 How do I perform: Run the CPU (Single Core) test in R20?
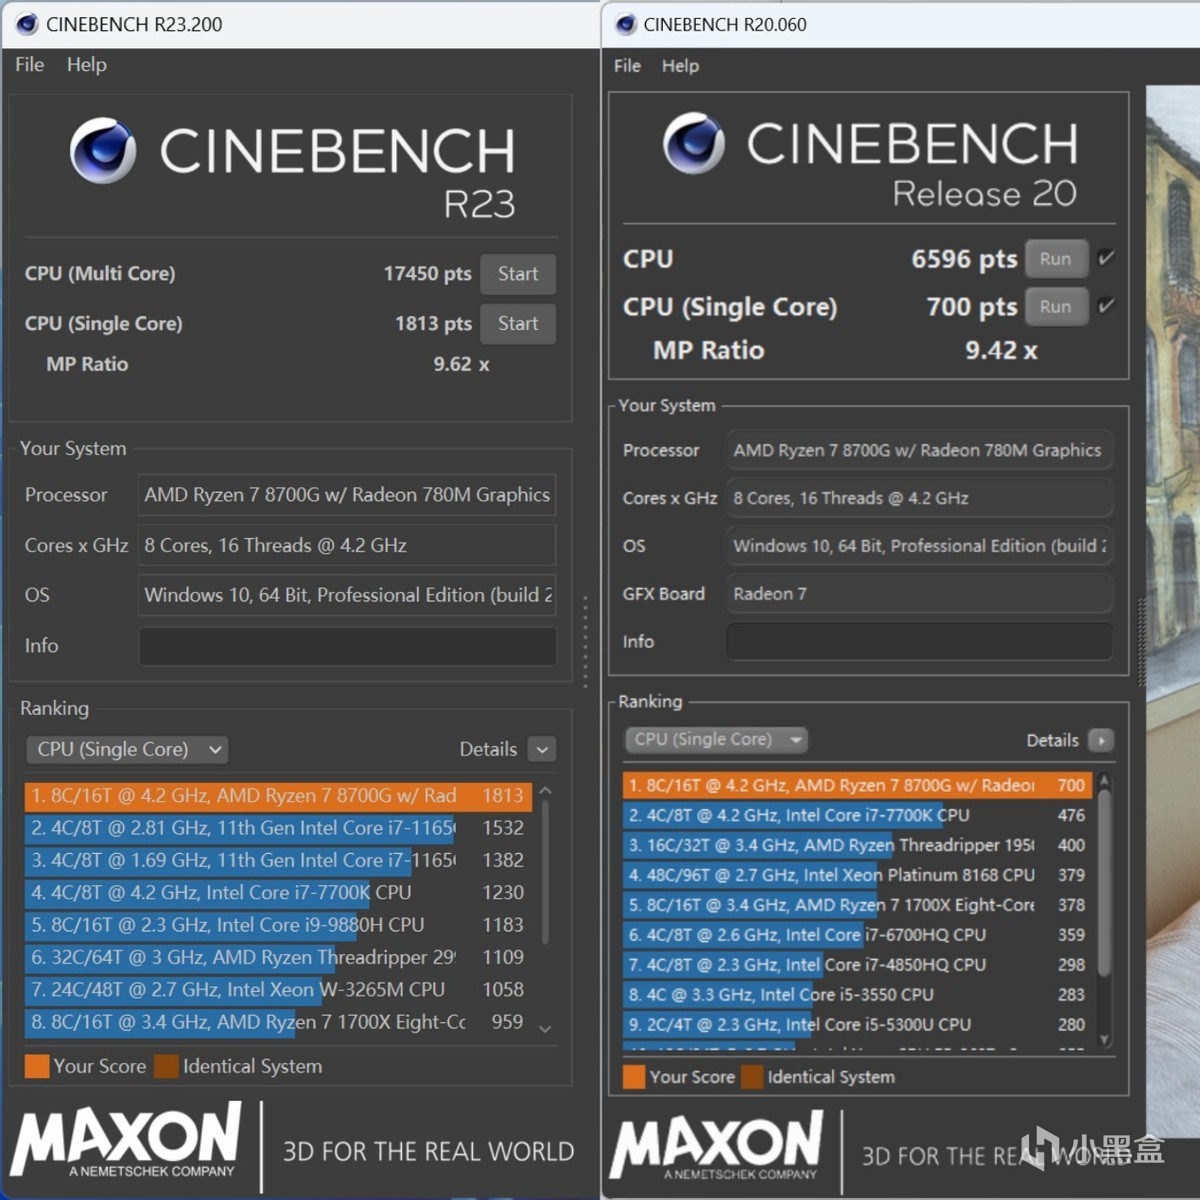tap(1056, 307)
